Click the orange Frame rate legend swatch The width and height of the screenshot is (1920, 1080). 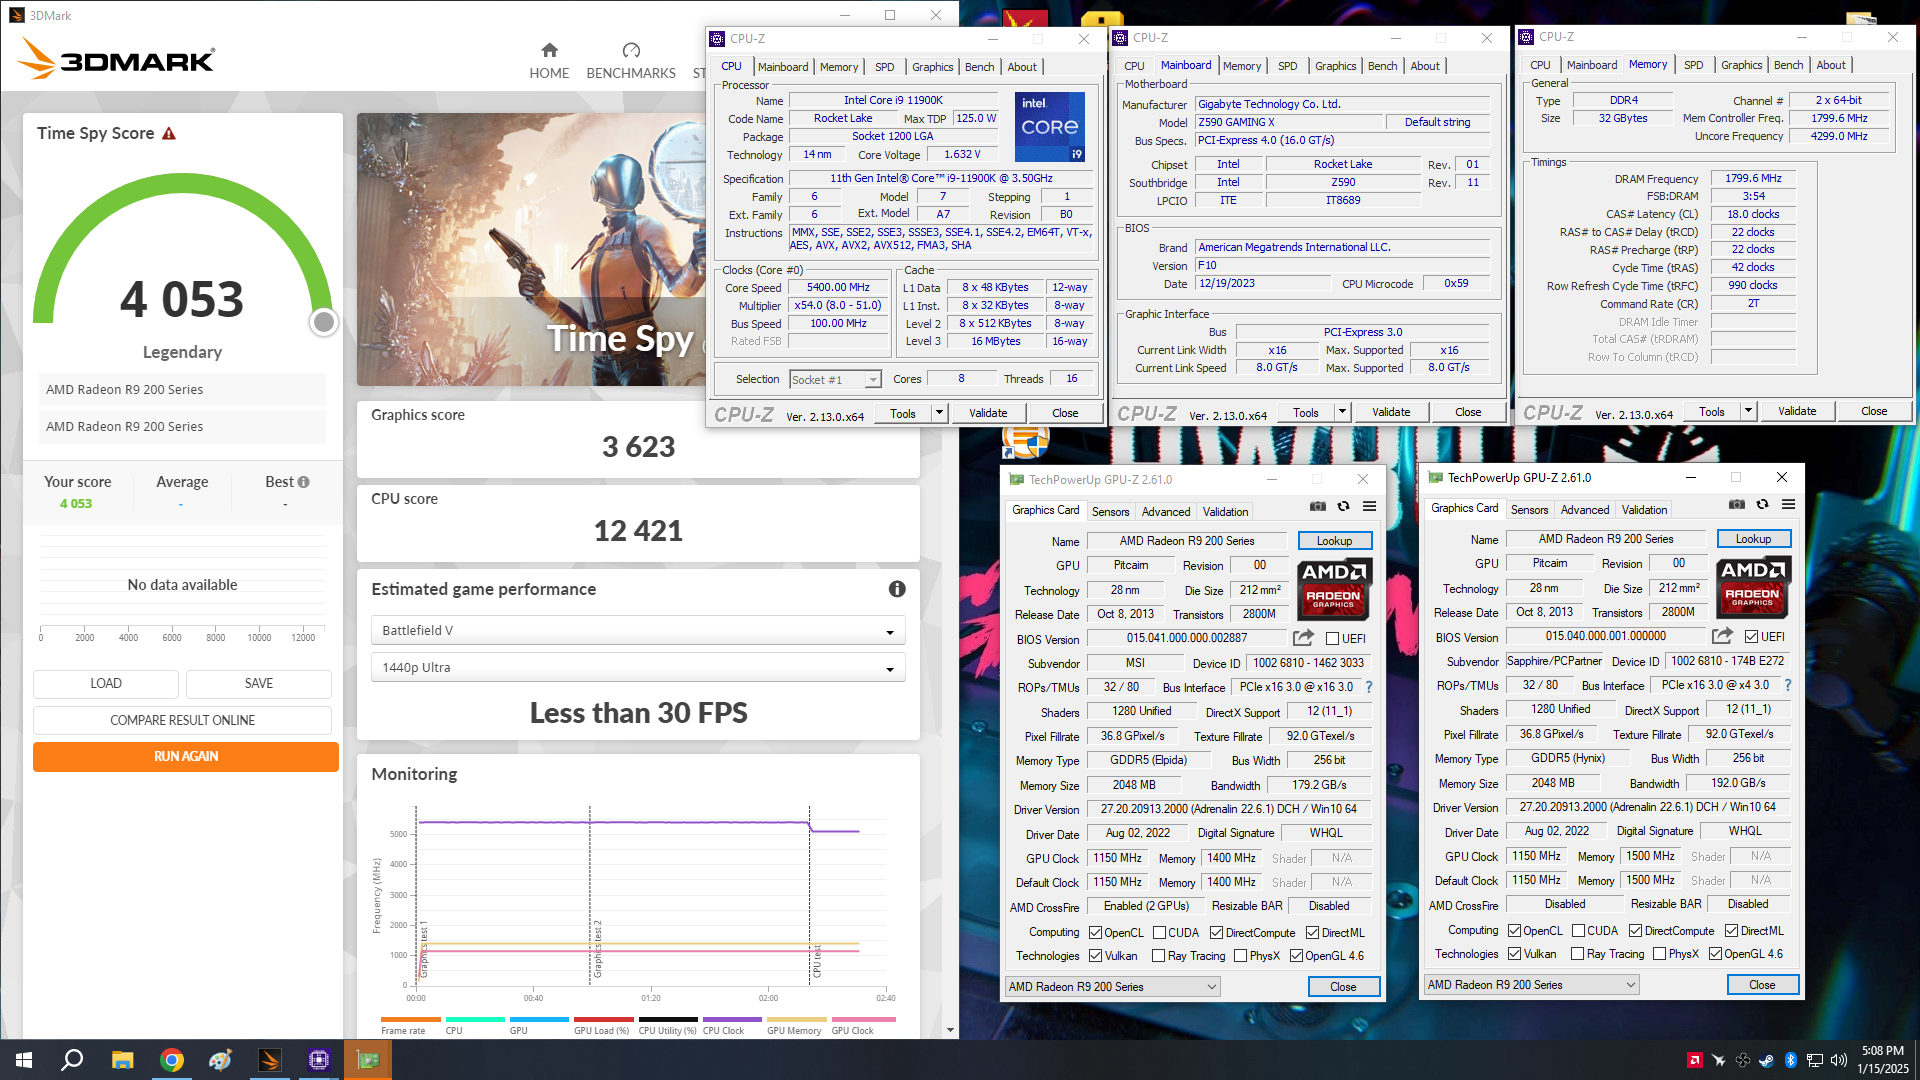point(411,1020)
